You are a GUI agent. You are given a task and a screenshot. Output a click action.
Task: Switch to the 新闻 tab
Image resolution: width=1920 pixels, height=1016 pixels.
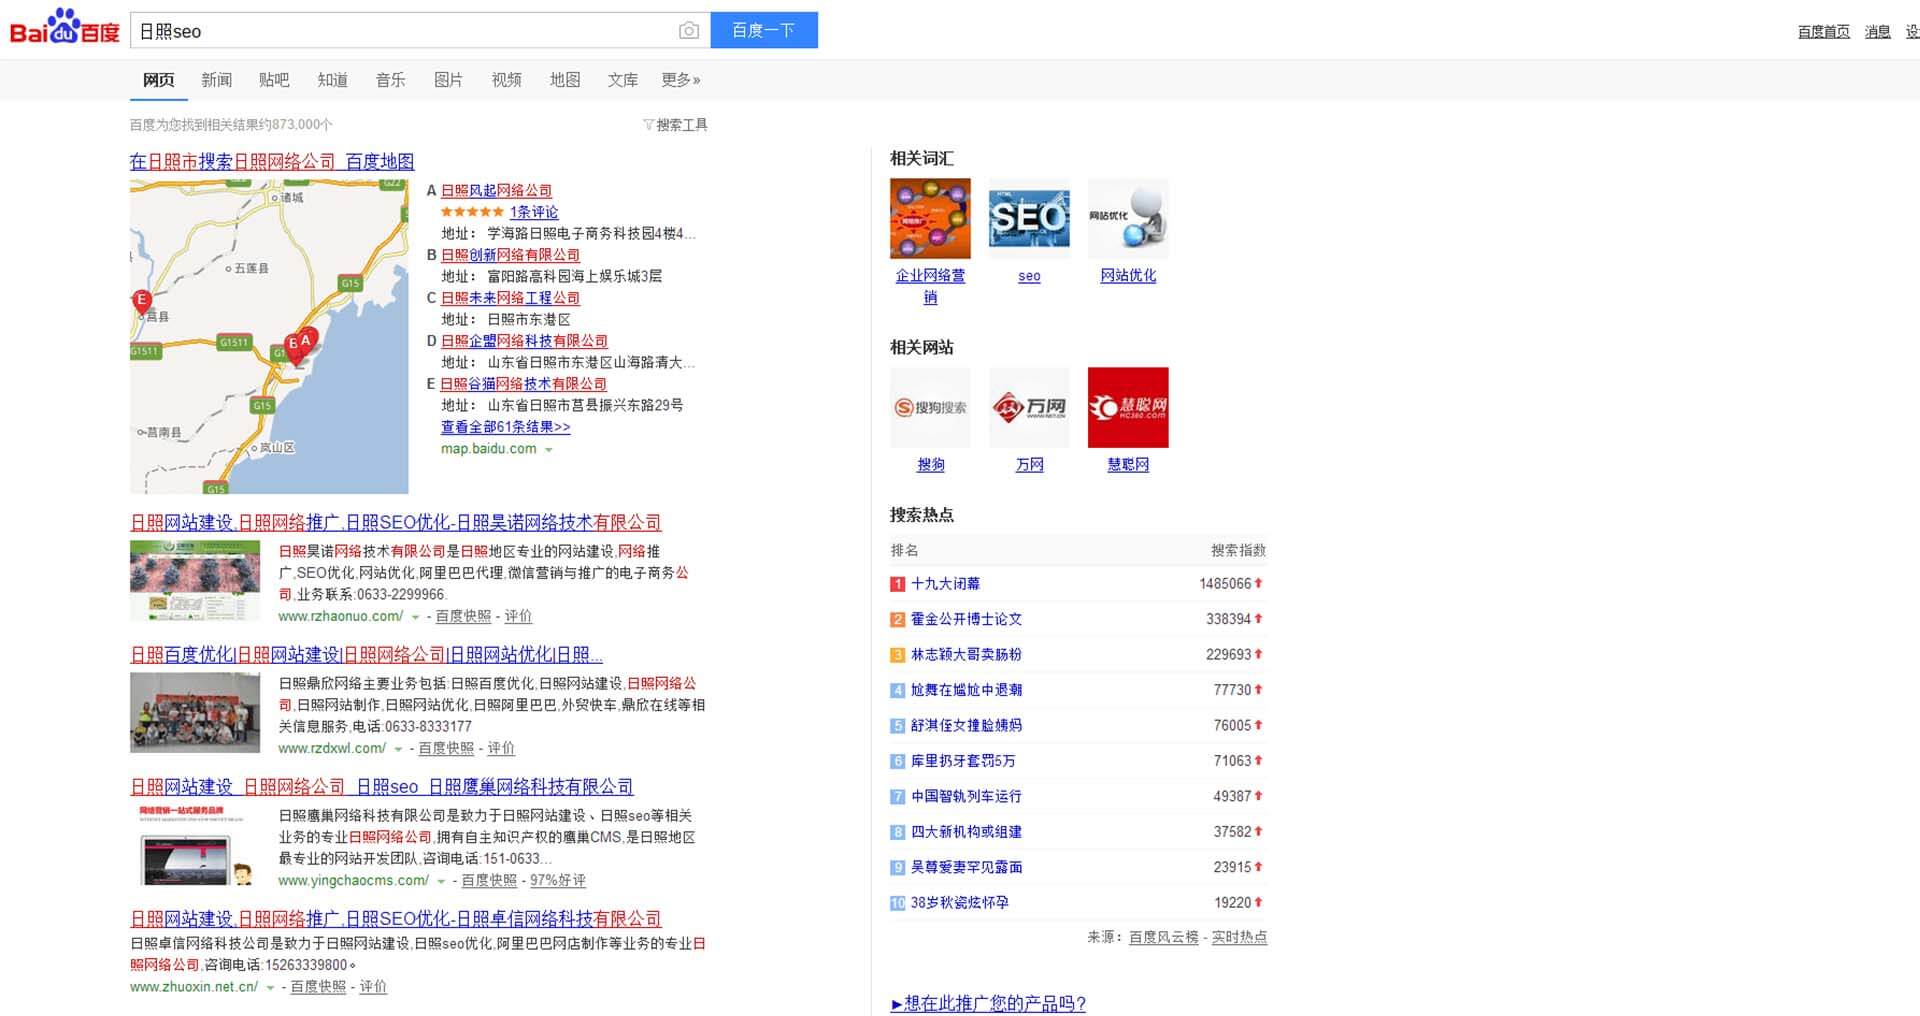pos(216,80)
